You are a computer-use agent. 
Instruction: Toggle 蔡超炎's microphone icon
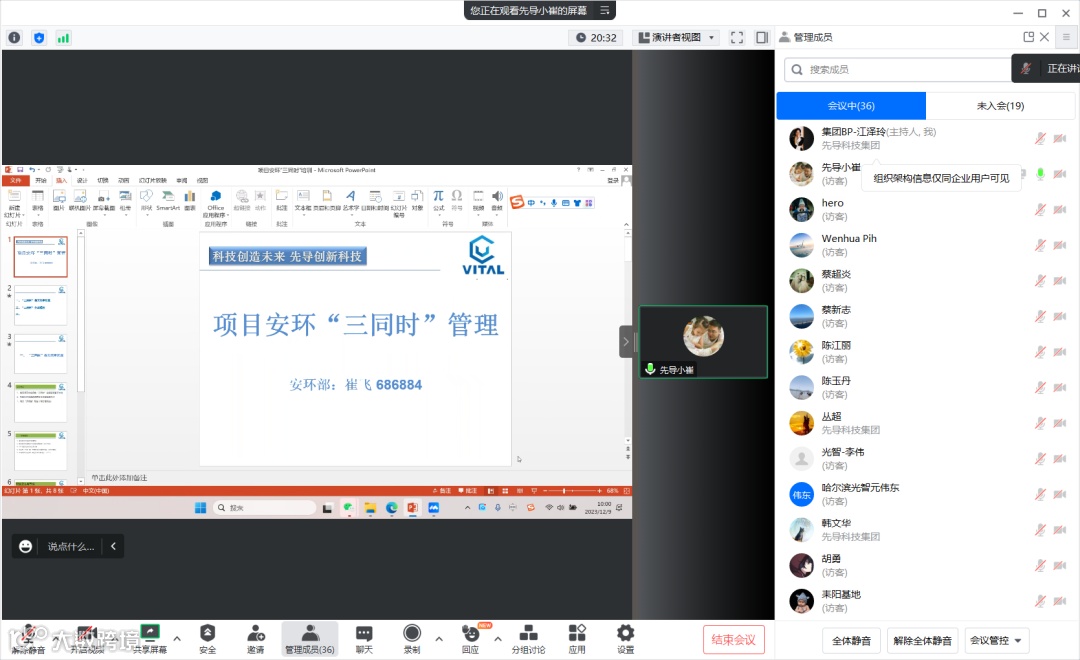1040,280
